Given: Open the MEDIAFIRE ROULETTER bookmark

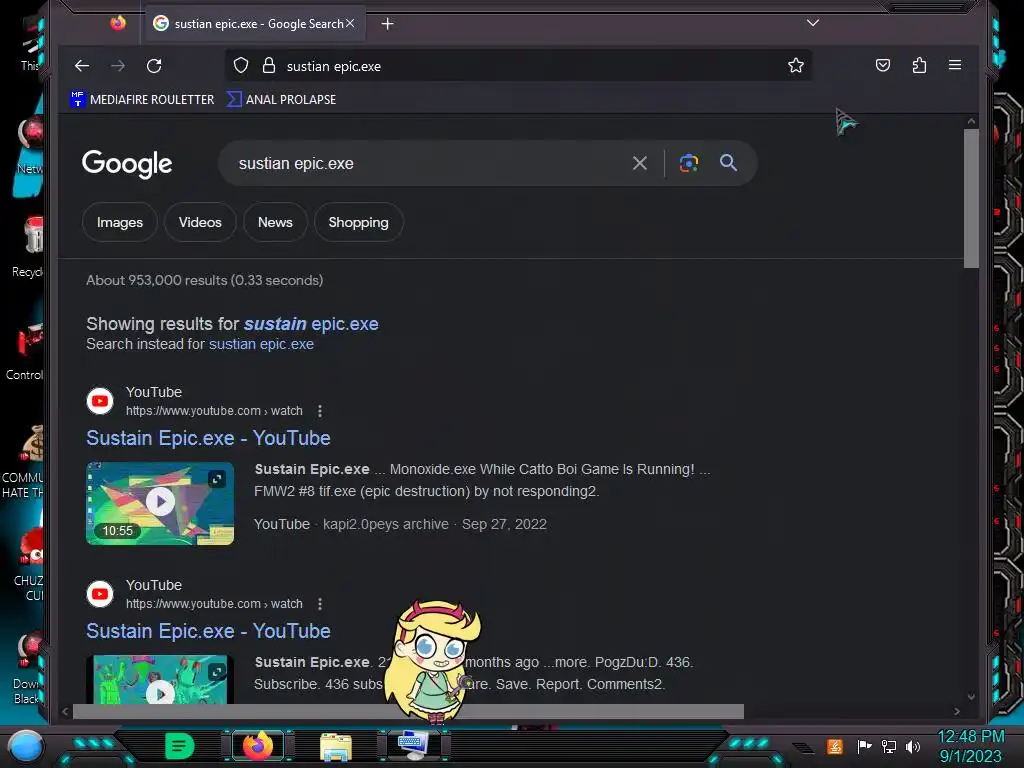Looking at the screenshot, I should 142,99.
